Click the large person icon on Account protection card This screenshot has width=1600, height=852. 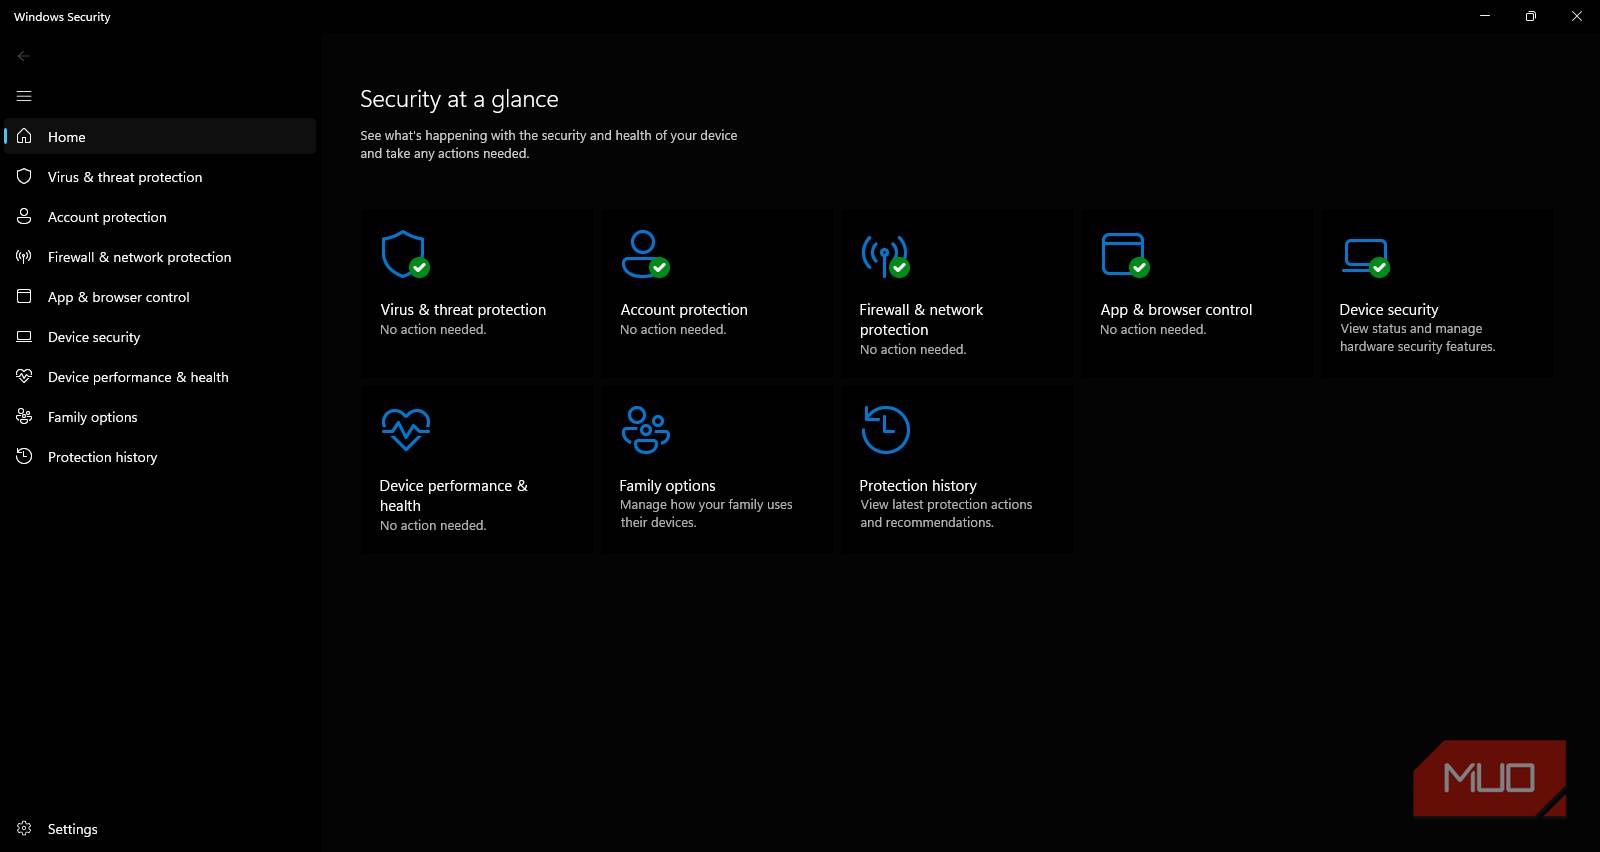645,254
